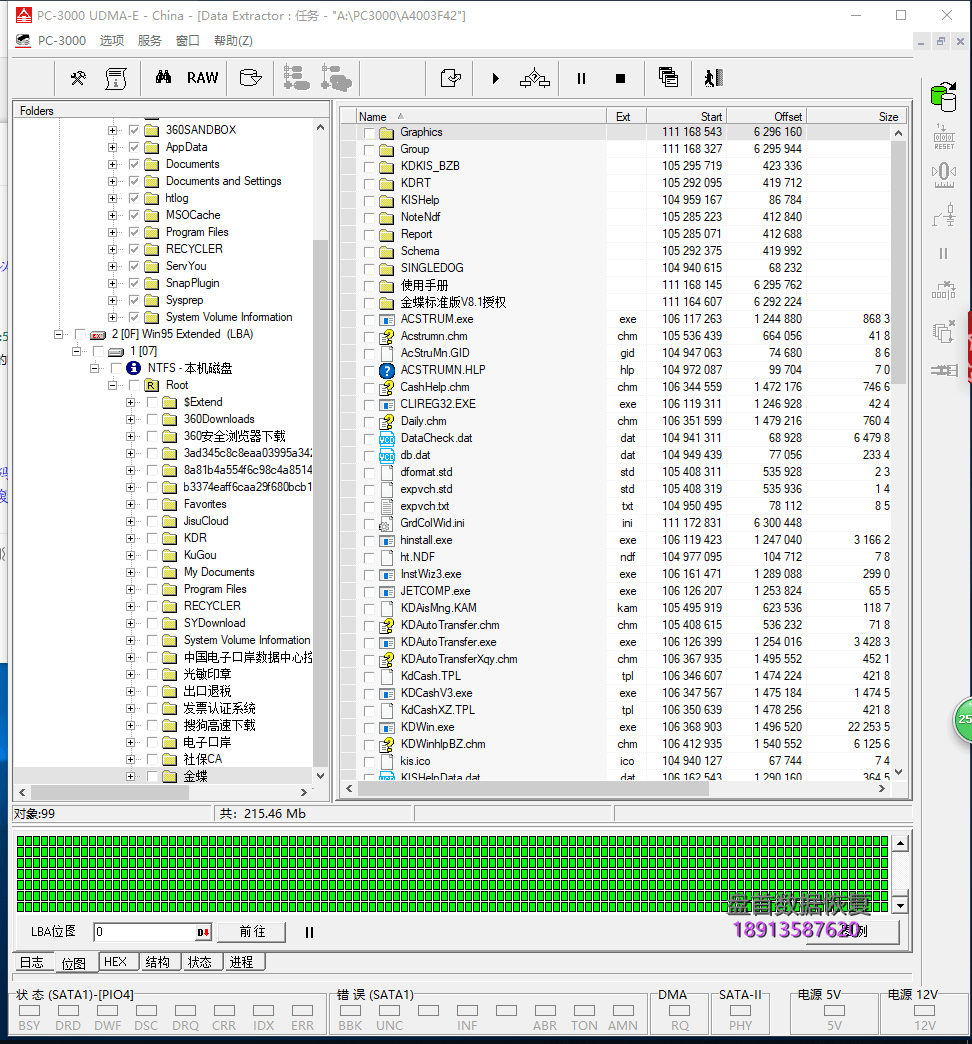972x1044 pixels.
Task: Click the stacked windows icon
Action: pos(668,77)
